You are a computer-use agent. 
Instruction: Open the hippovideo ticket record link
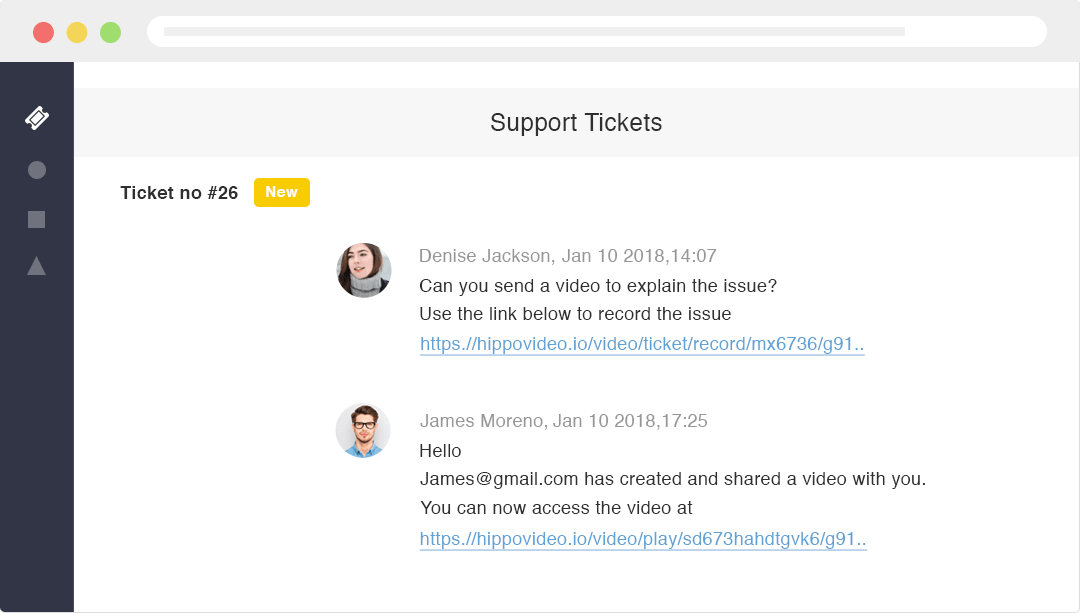pyautogui.click(x=642, y=344)
